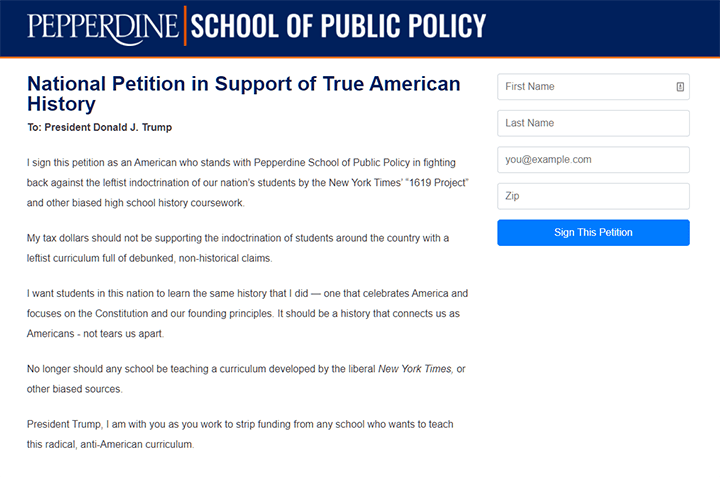Click the paragraph starting "I want students"

(248, 314)
